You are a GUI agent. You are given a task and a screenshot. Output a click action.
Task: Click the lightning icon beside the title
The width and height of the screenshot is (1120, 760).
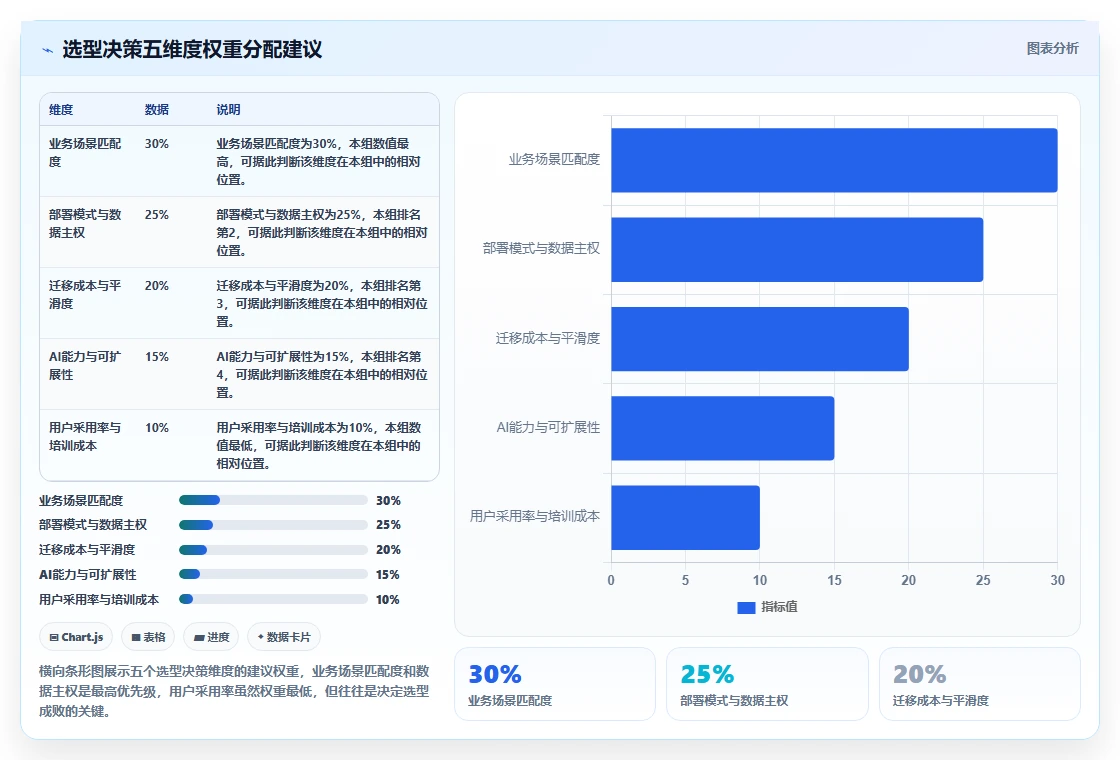(48, 50)
